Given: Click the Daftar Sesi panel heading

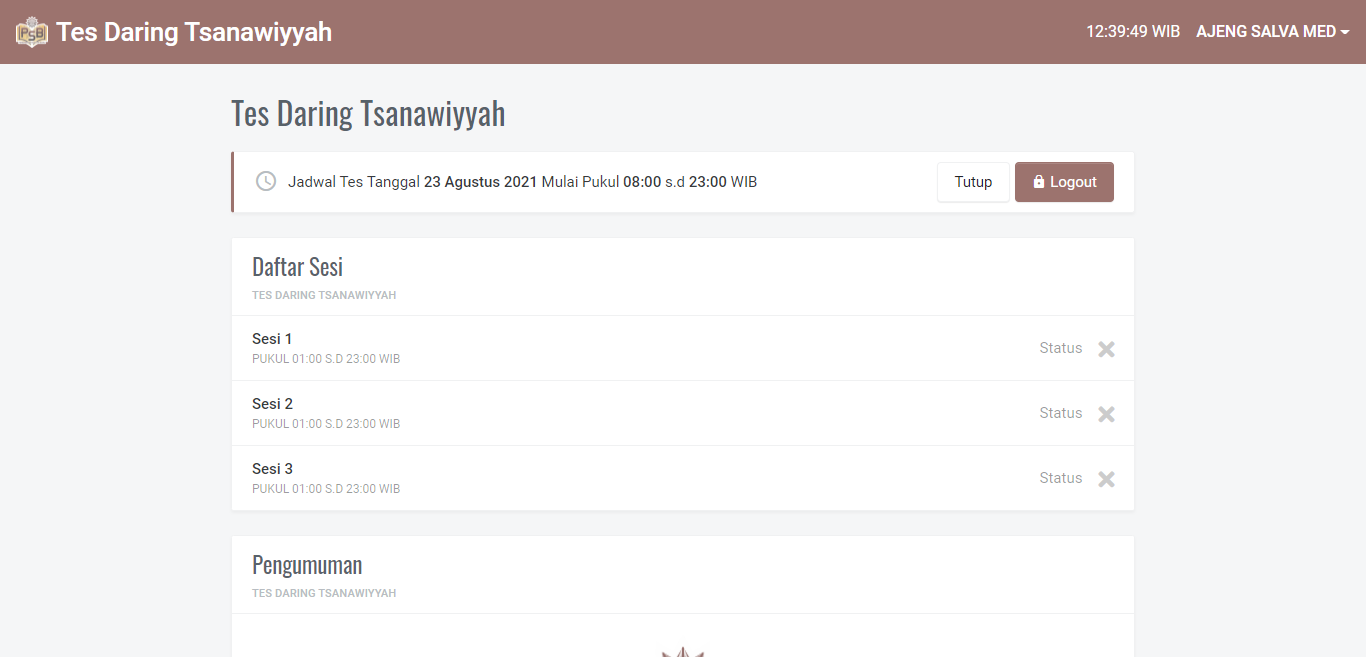Looking at the screenshot, I should point(297,267).
